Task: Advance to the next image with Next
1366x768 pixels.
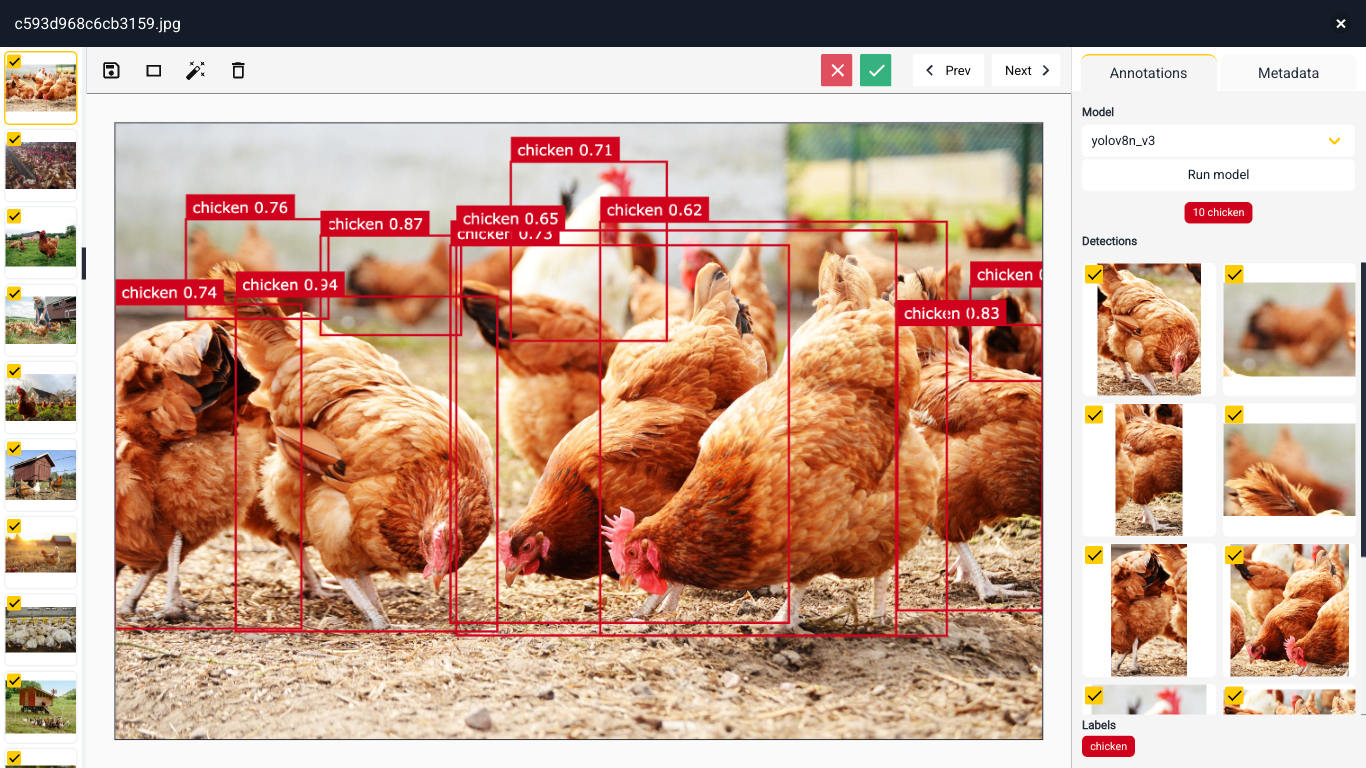Action: [1027, 70]
